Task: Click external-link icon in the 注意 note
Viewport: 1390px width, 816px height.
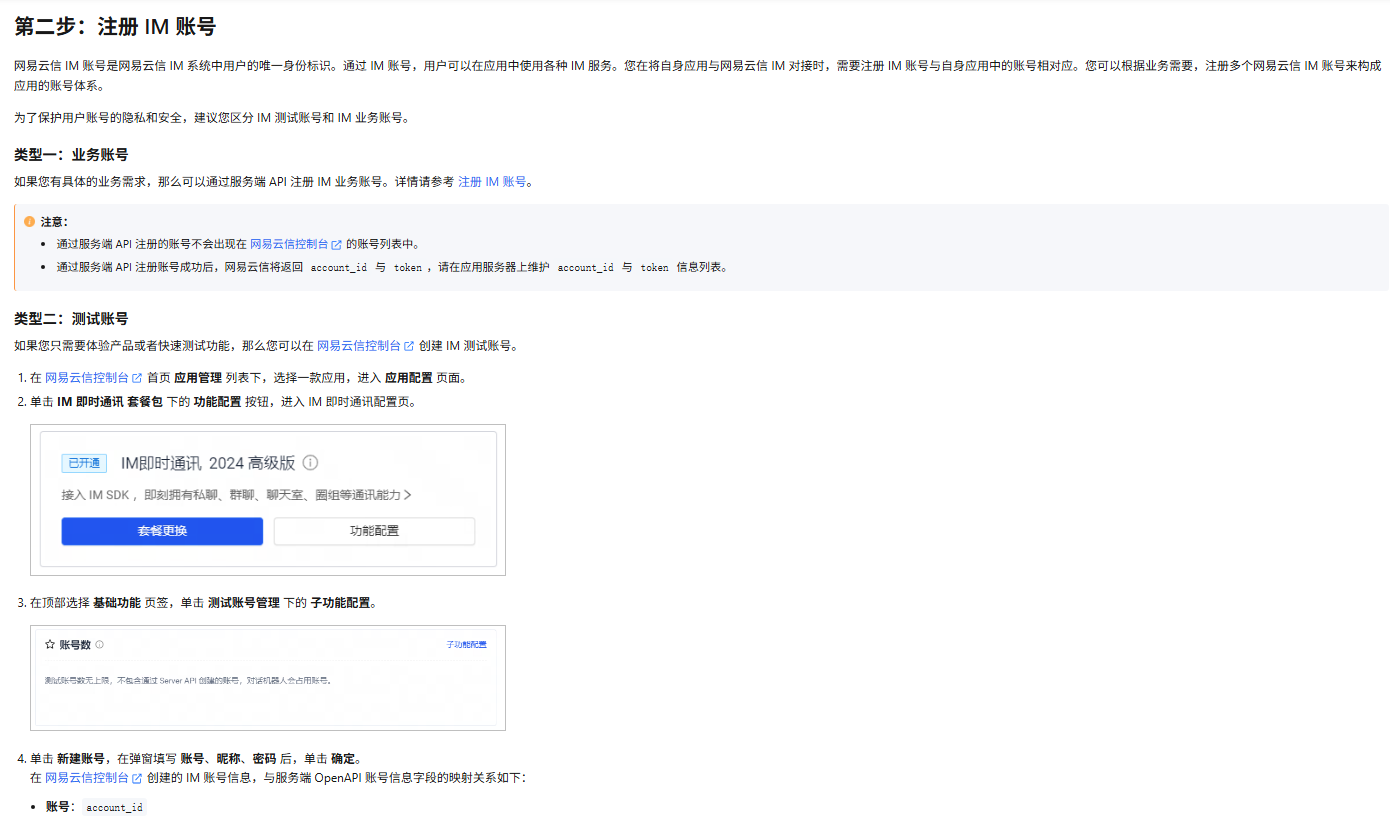Action: (337, 244)
